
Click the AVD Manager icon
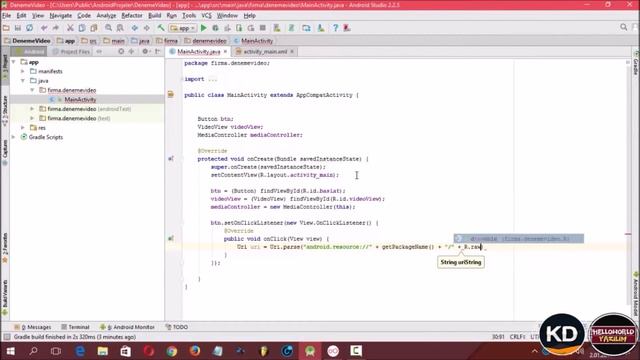coord(277,28)
